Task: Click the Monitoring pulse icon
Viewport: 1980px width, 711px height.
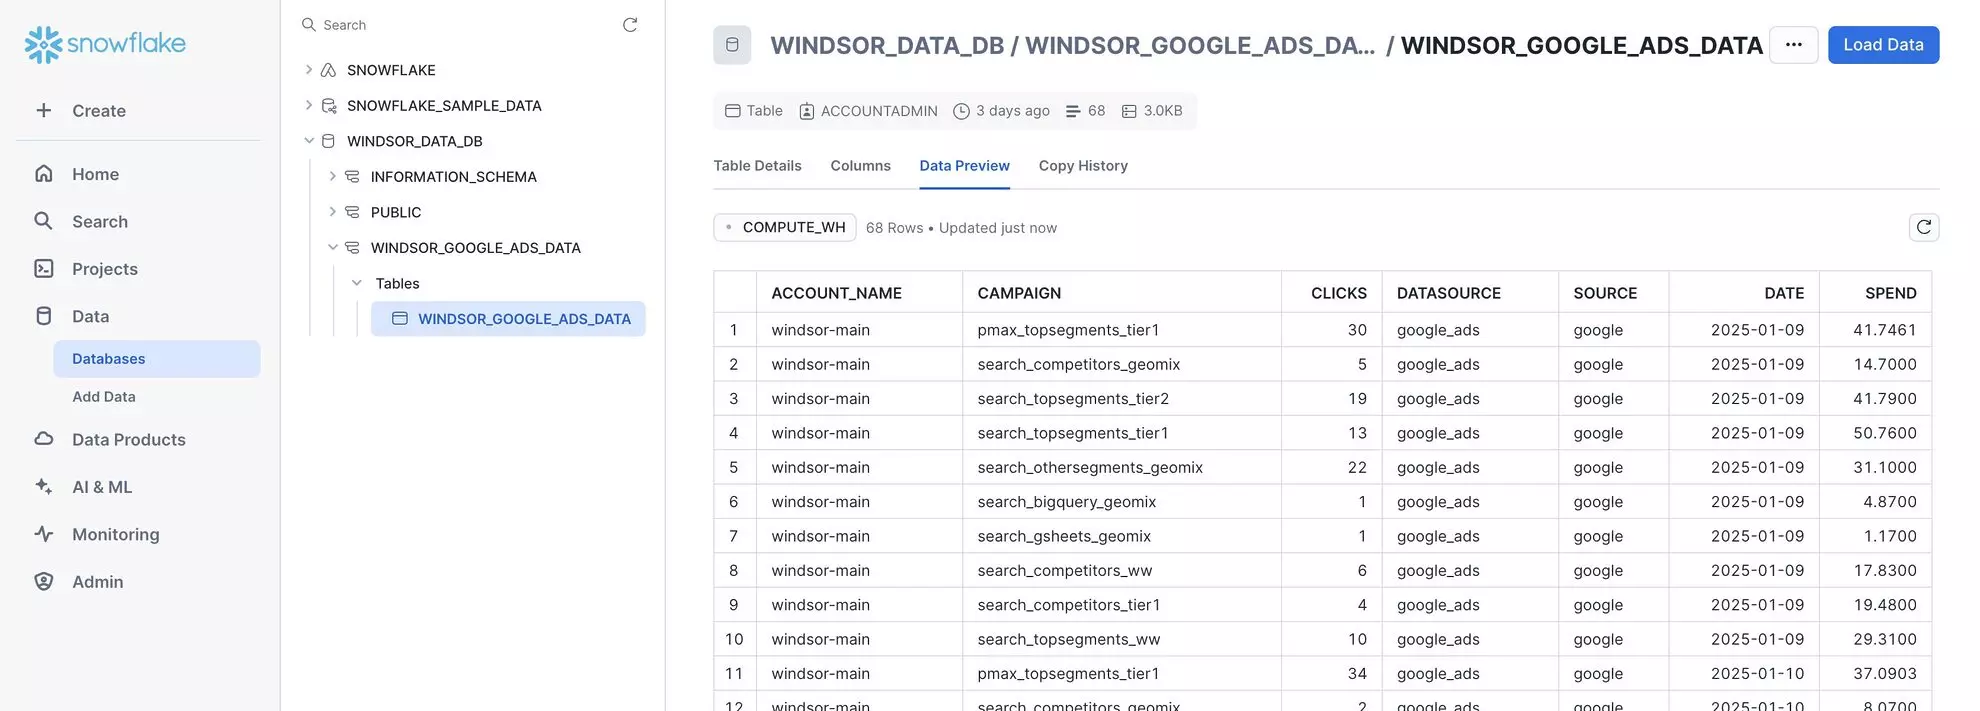Action: pos(44,534)
